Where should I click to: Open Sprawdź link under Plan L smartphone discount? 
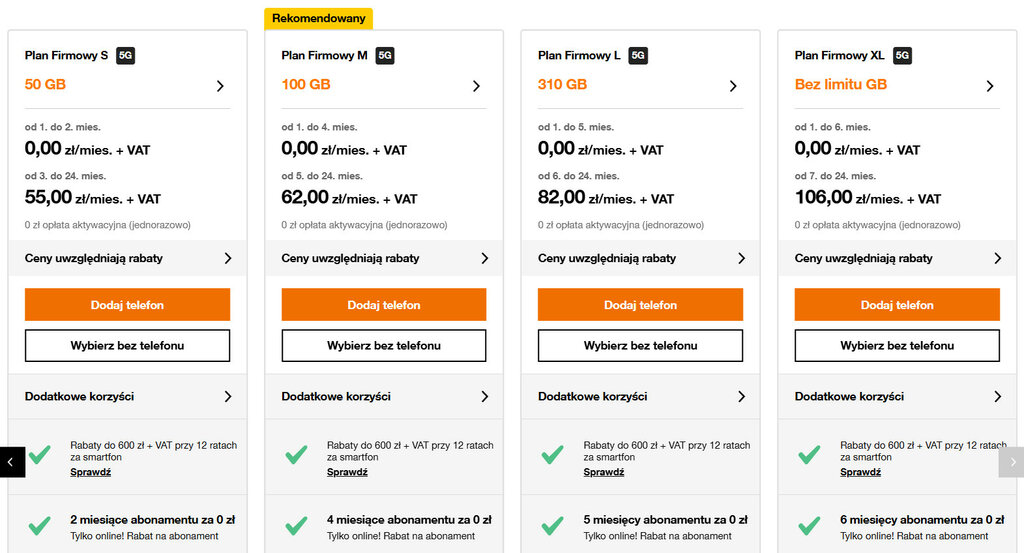click(x=604, y=472)
